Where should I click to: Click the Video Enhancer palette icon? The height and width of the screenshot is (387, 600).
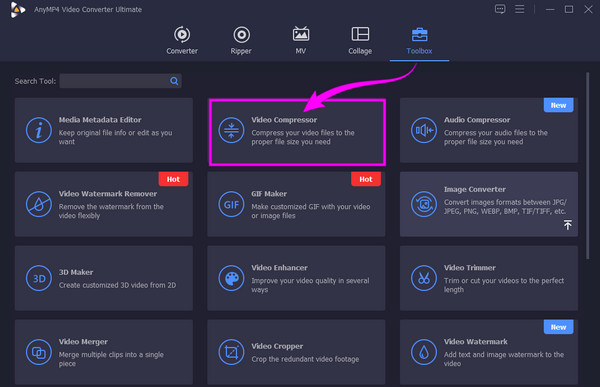[231, 278]
